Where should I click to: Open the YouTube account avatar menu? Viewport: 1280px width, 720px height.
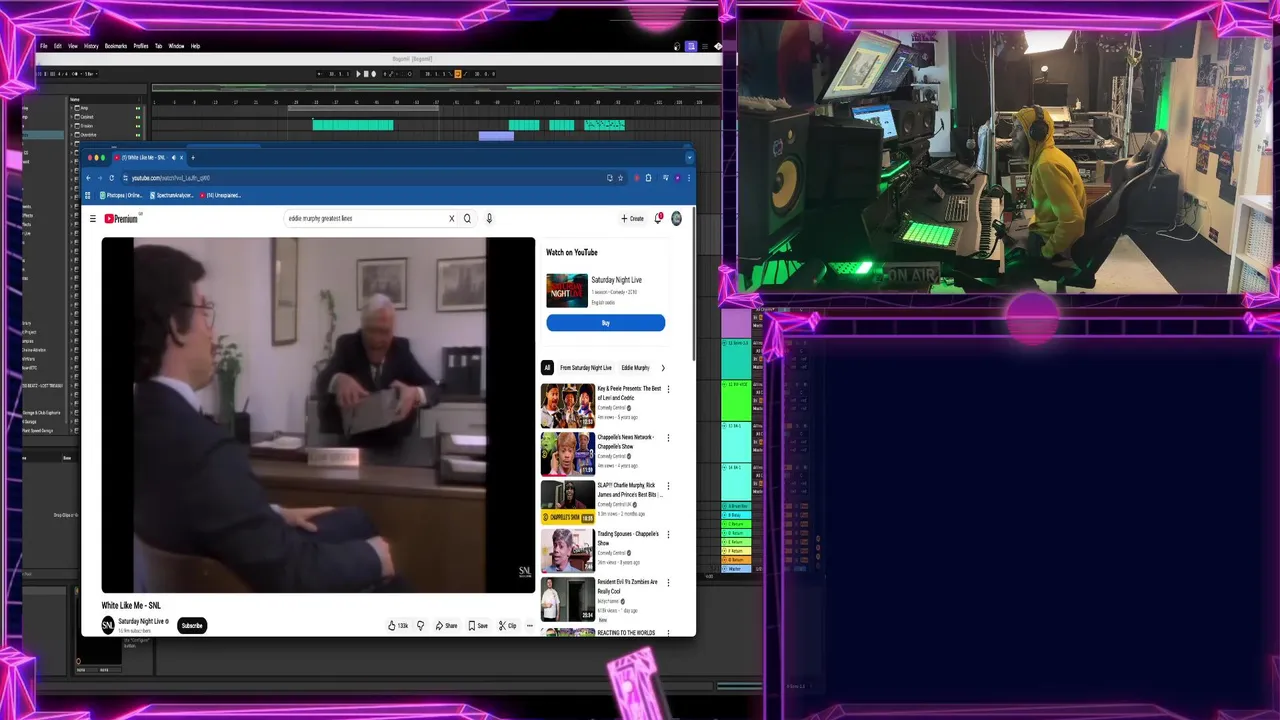[x=676, y=218]
